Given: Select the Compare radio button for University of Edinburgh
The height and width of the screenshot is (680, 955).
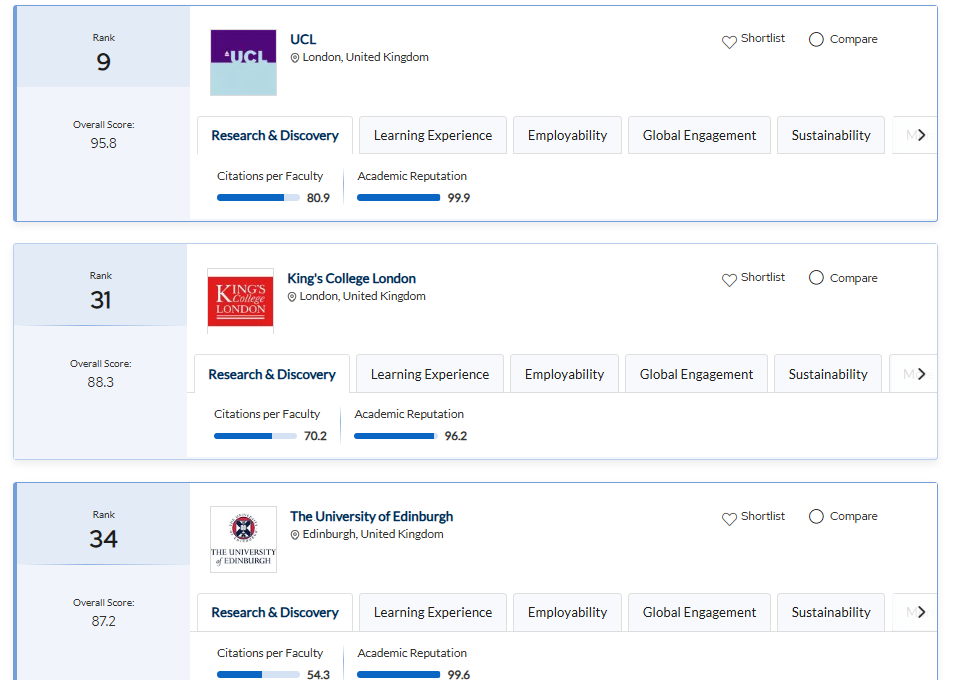Looking at the screenshot, I should click(x=816, y=517).
